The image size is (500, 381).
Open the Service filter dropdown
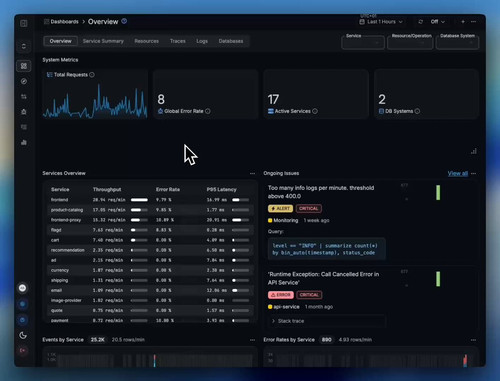(363, 43)
